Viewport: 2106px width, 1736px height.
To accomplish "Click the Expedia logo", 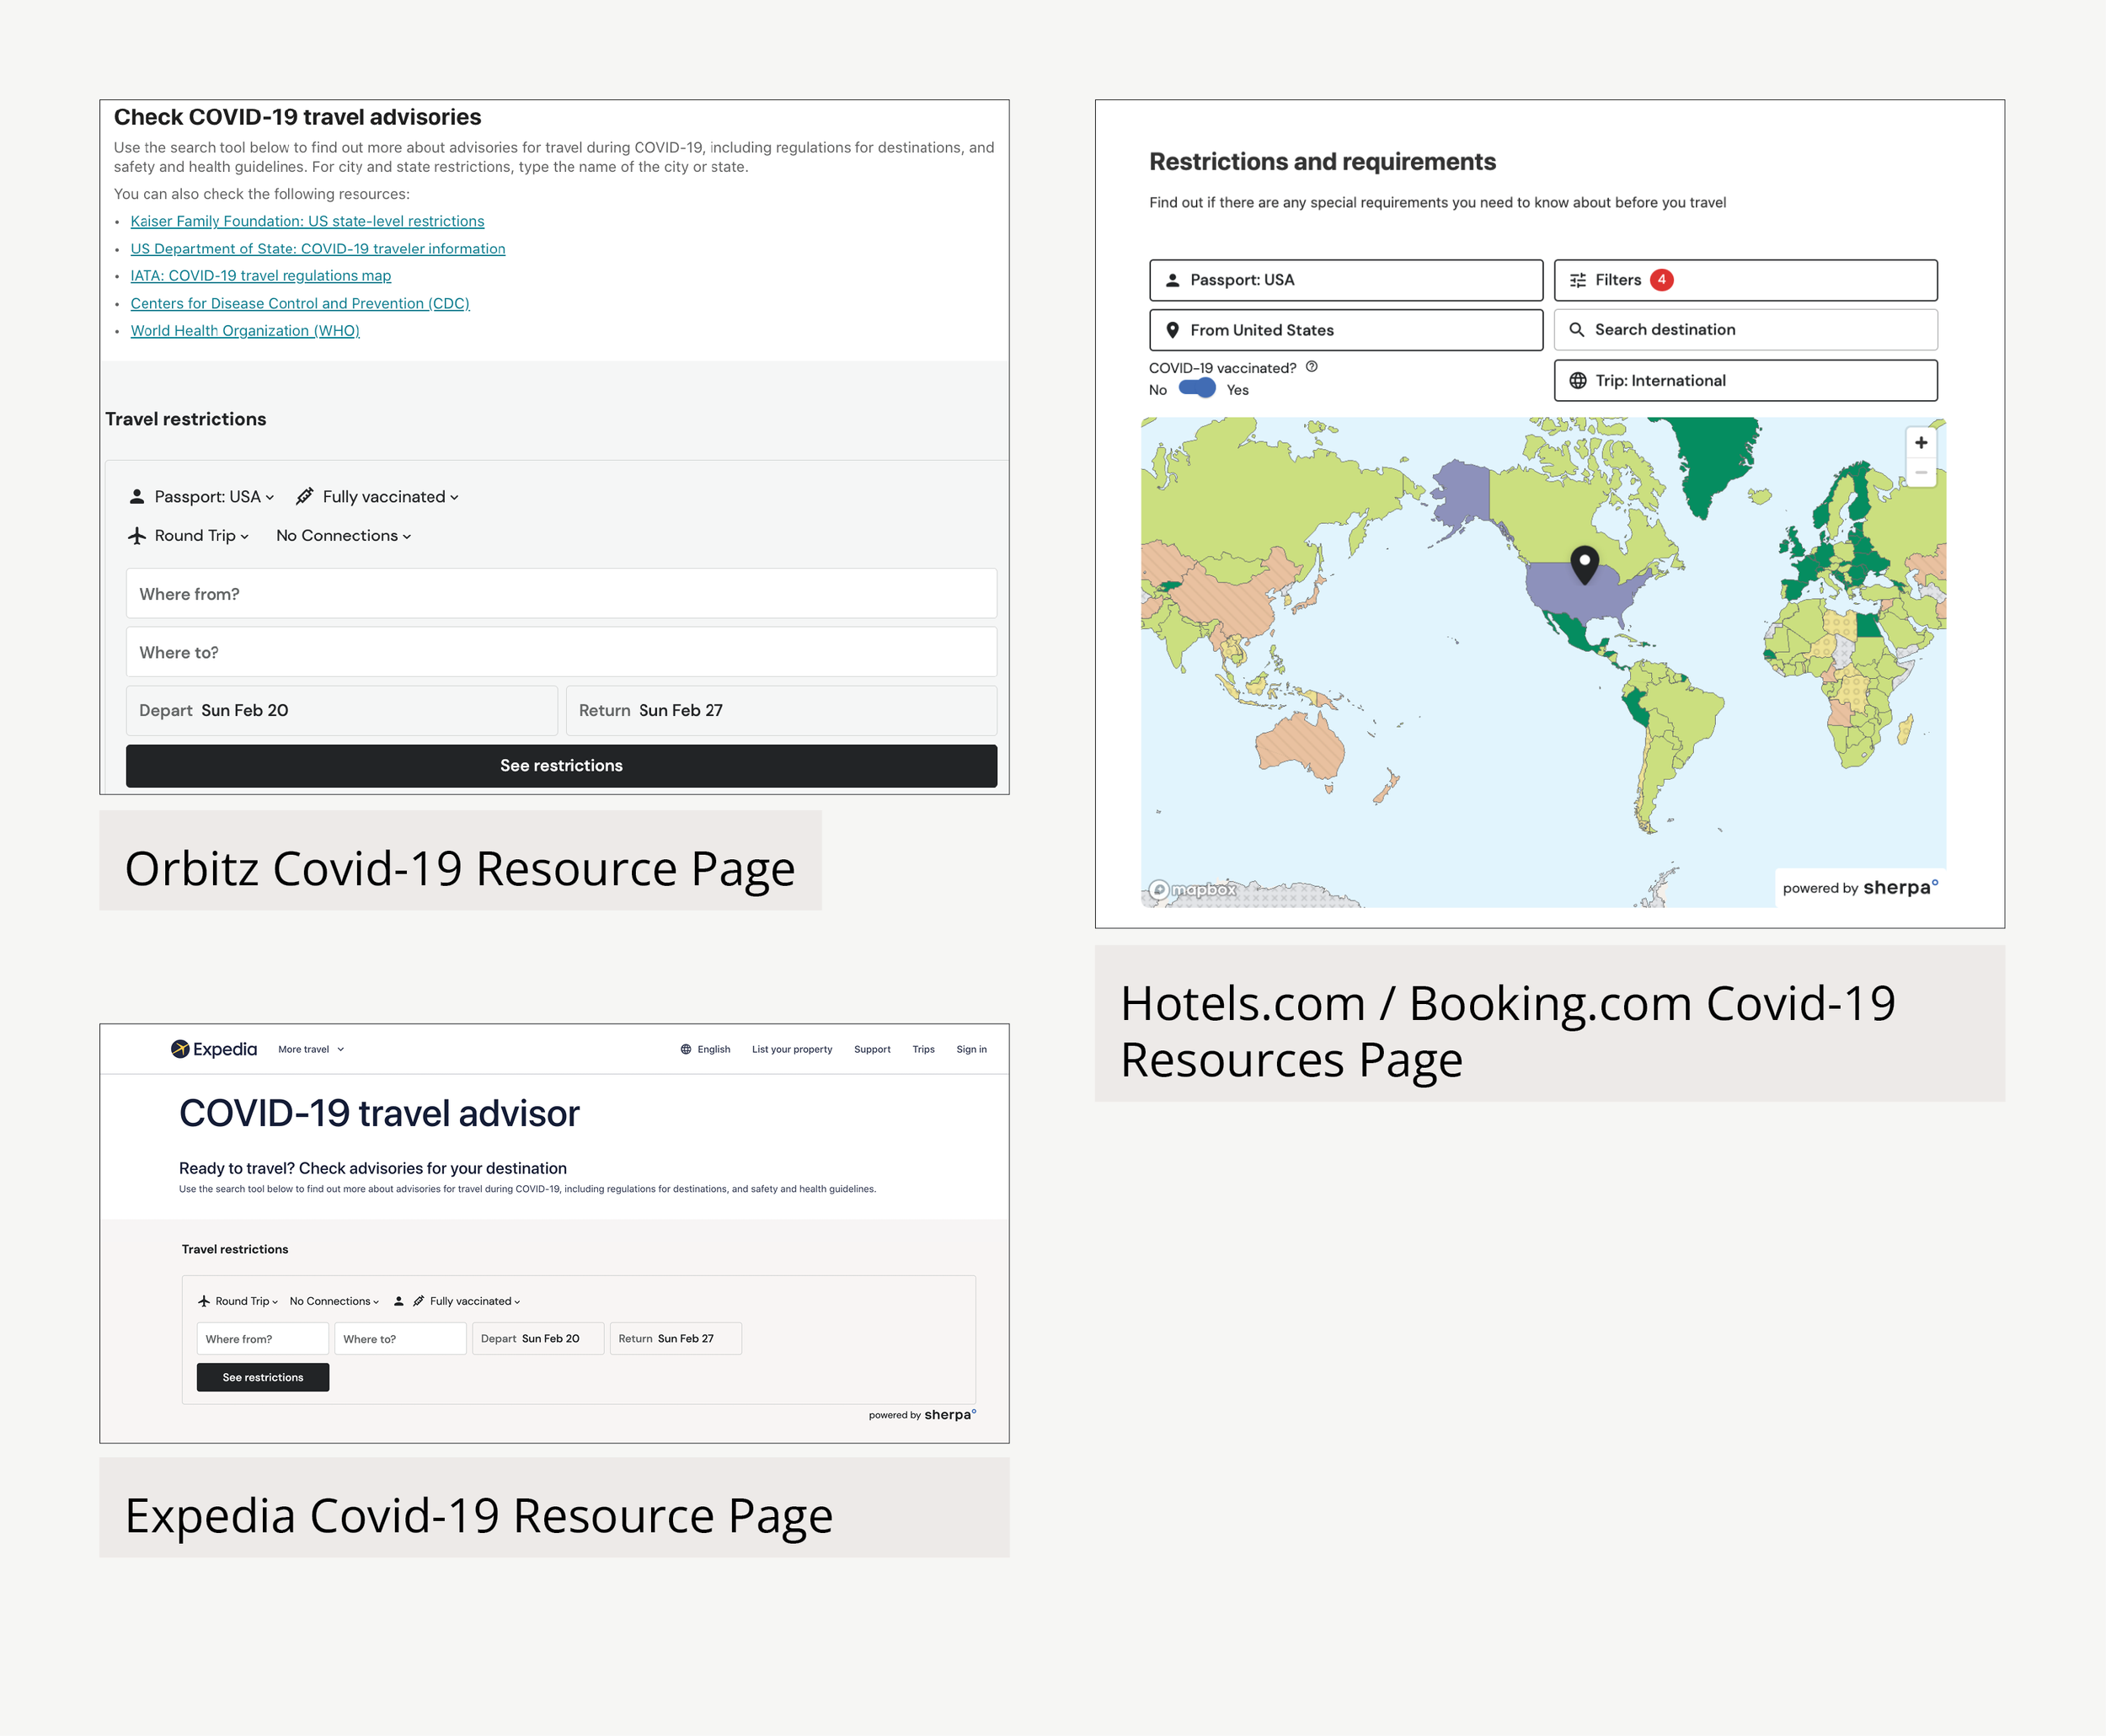I will click(x=214, y=1049).
